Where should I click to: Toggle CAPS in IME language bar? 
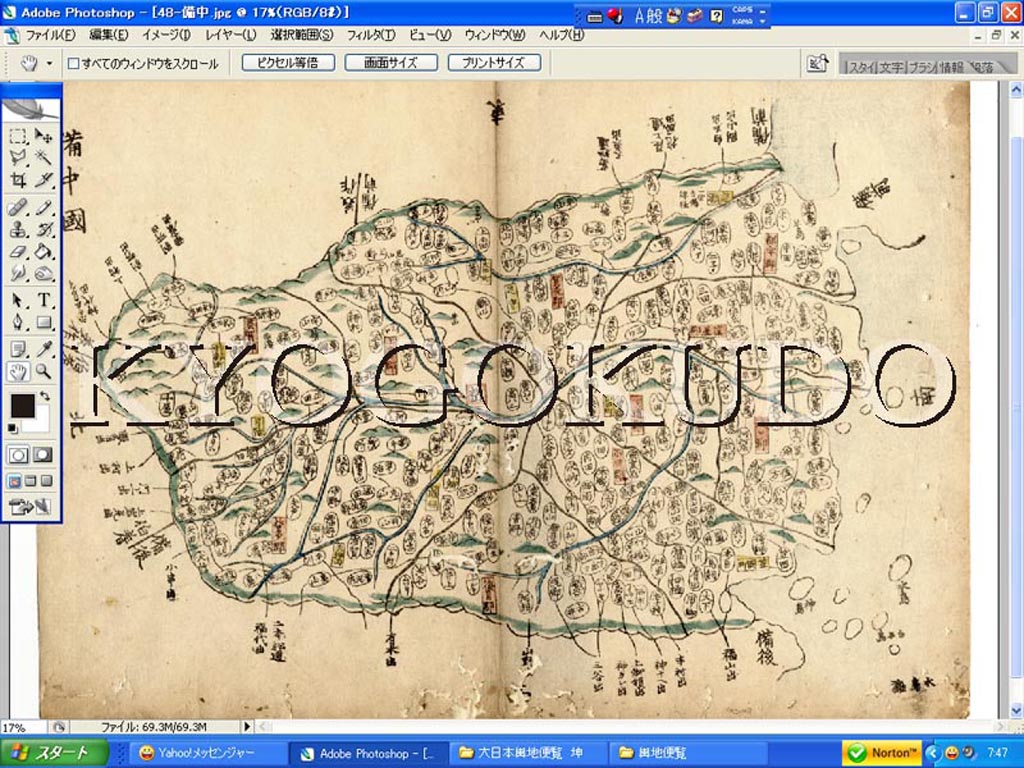[x=742, y=10]
